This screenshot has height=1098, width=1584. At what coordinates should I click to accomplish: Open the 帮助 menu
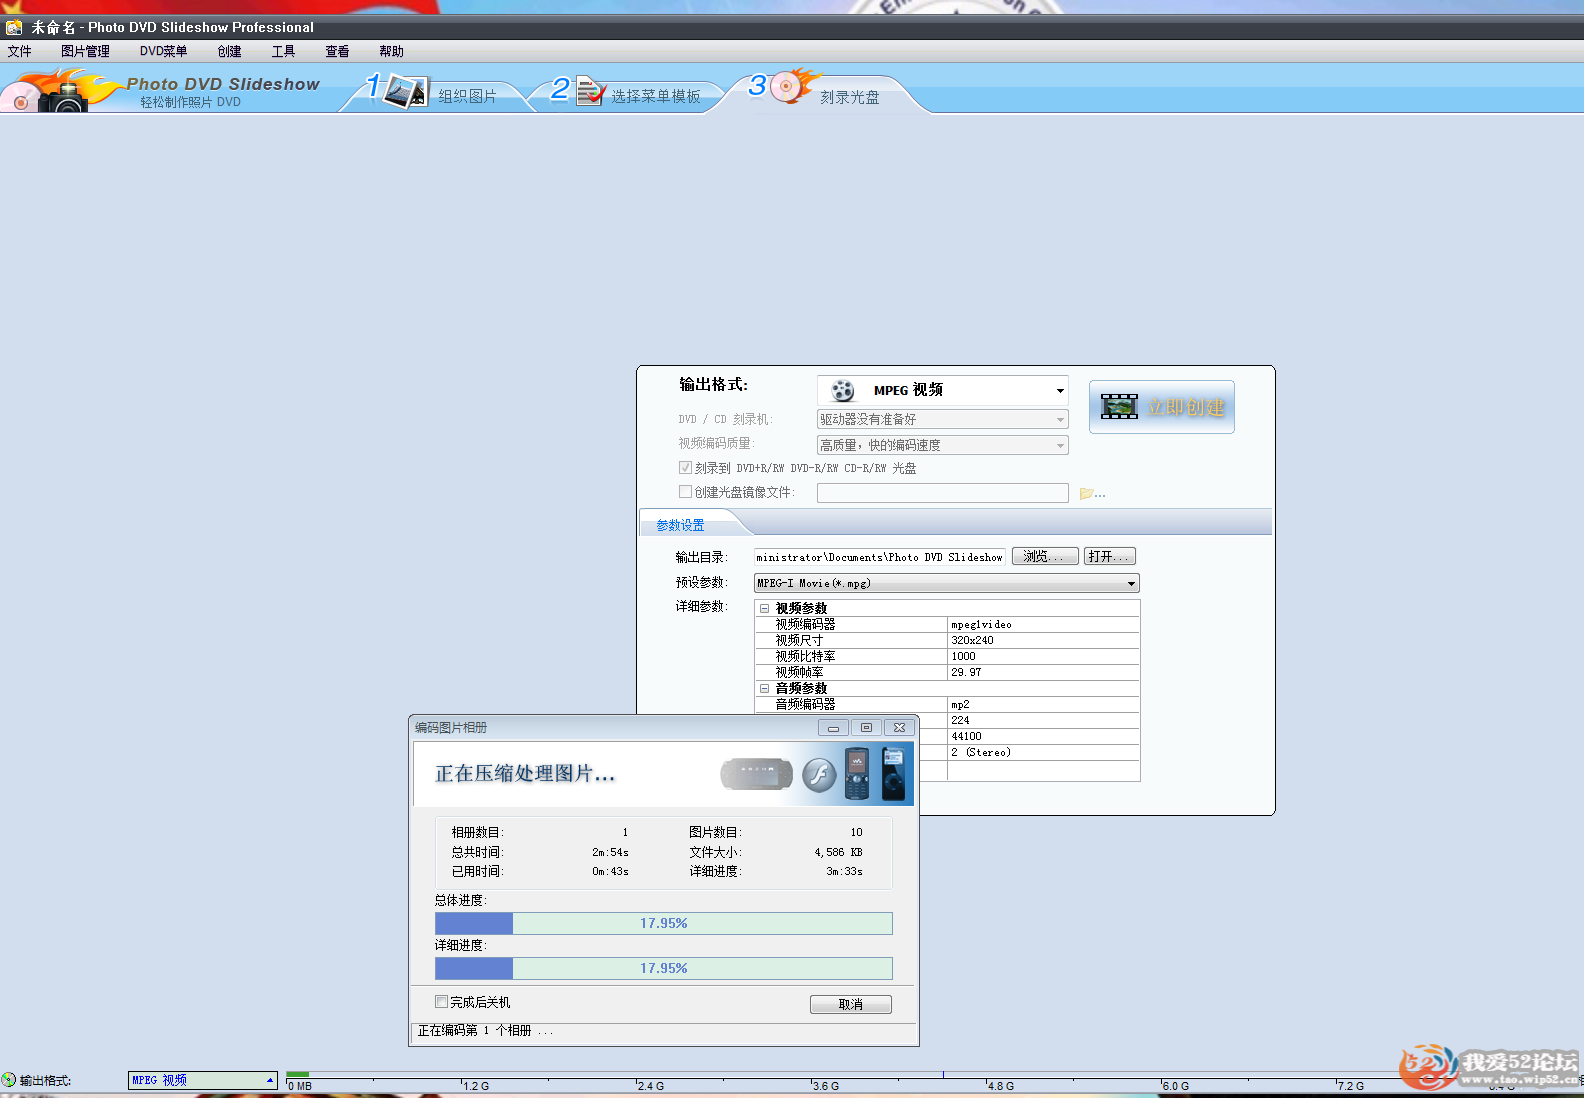click(x=391, y=51)
